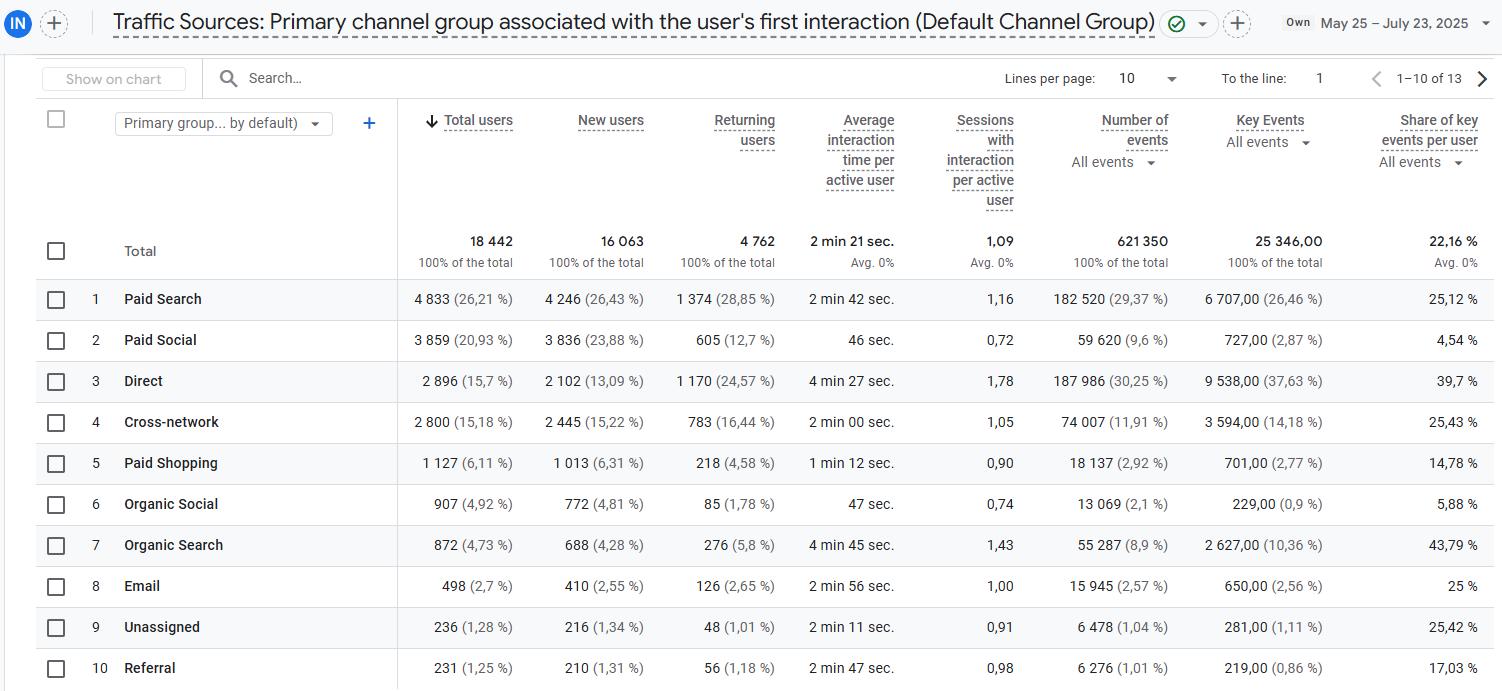The image size is (1502, 691).
Task: Click the plus icon right of the report title
Action: [1237, 24]
